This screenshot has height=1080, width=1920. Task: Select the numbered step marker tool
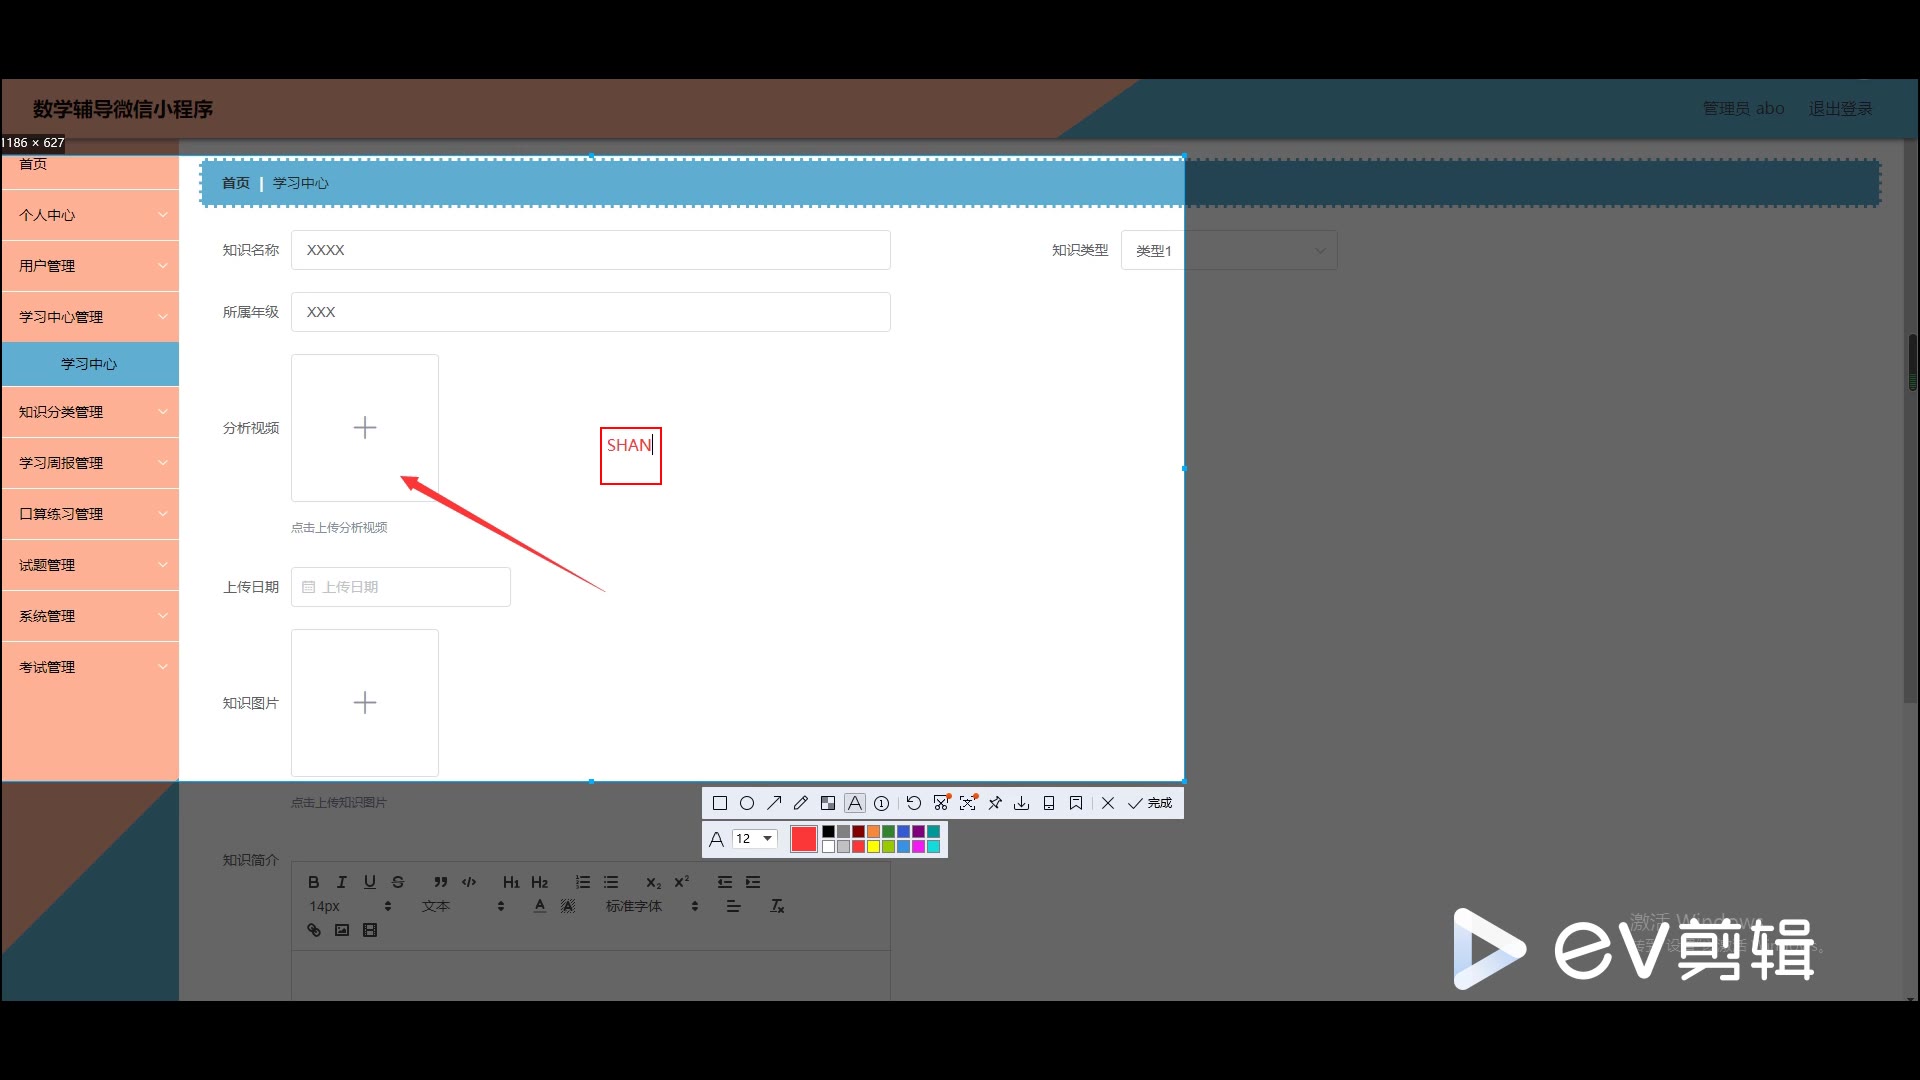881,803
